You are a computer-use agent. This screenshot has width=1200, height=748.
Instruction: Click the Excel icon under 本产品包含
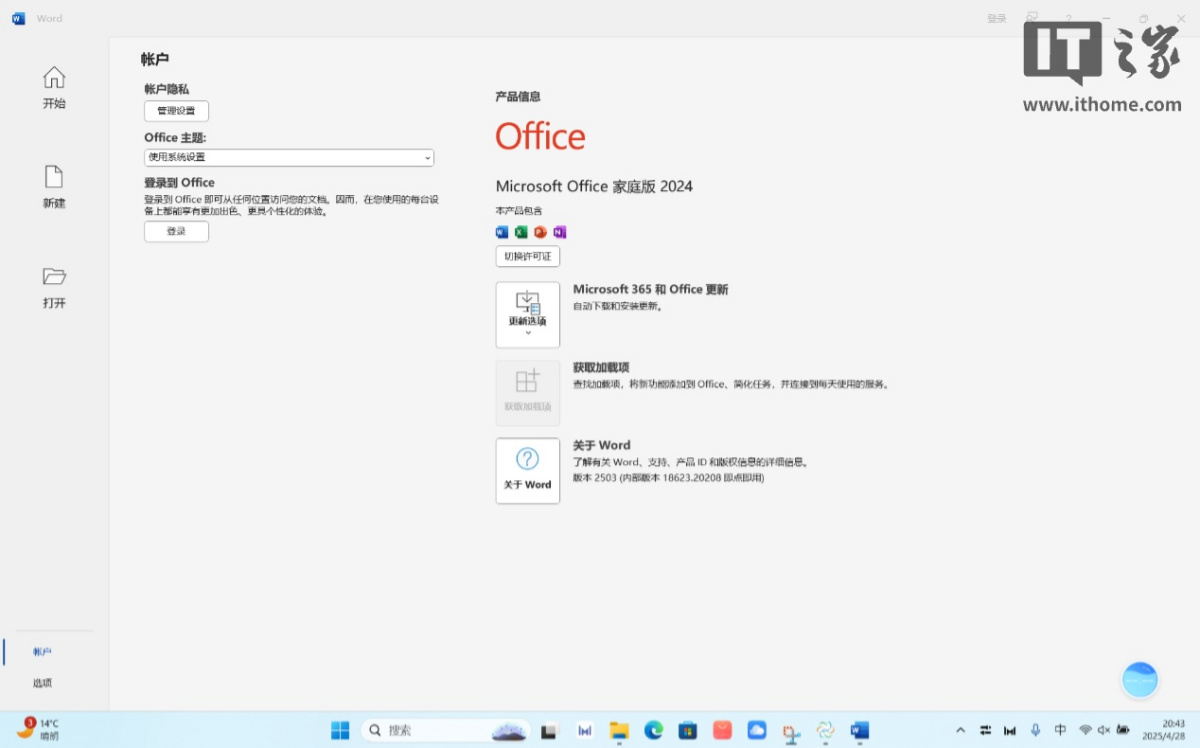tap(521, 232)
